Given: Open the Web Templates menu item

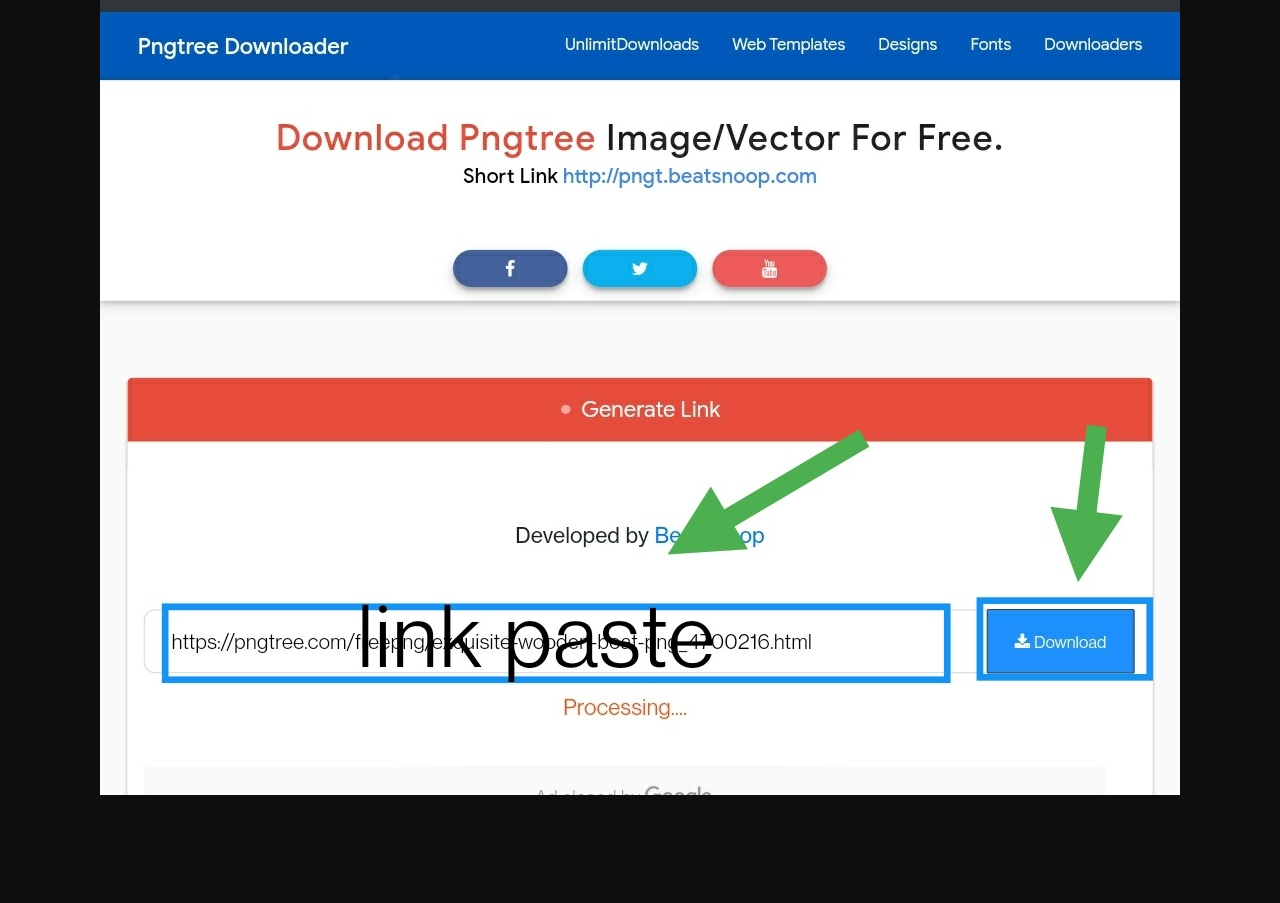Looking at the screenshot, I should [x=788, y=45].
